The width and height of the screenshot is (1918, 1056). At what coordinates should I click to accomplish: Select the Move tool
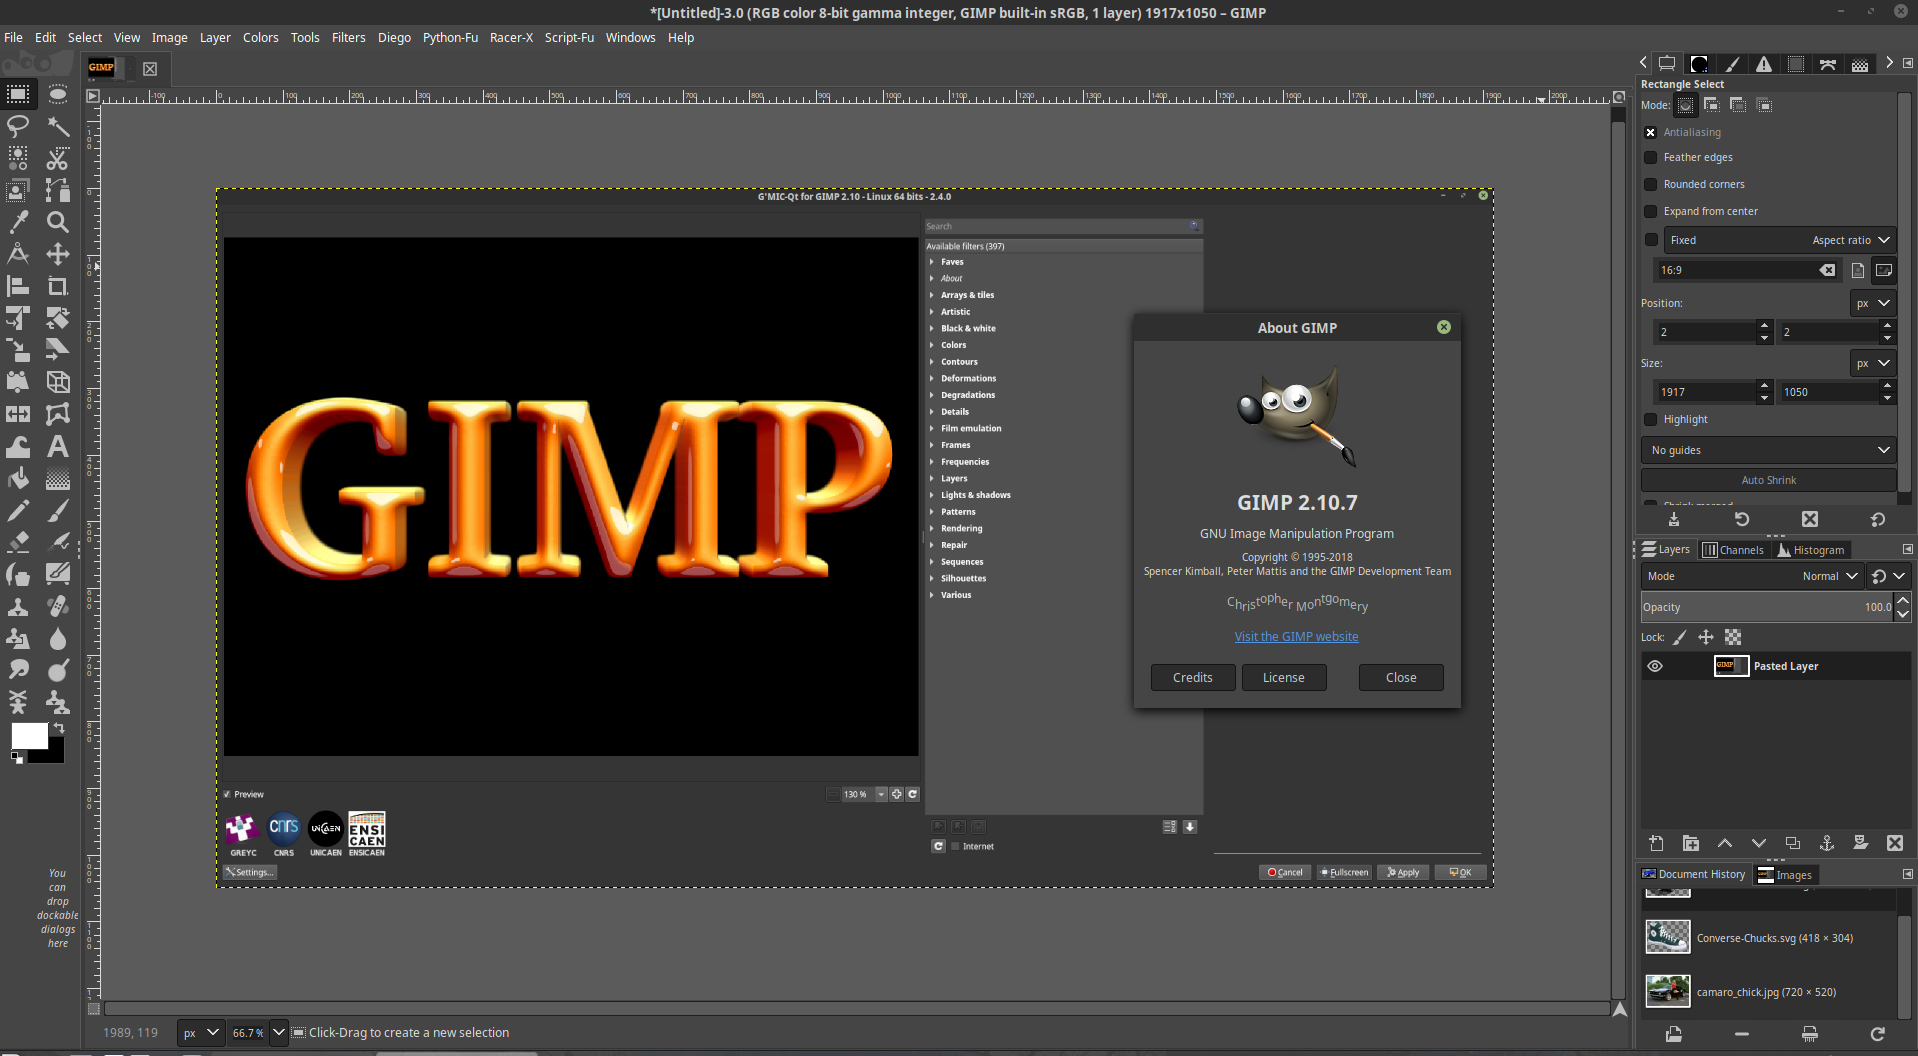(x=58, y=254)
